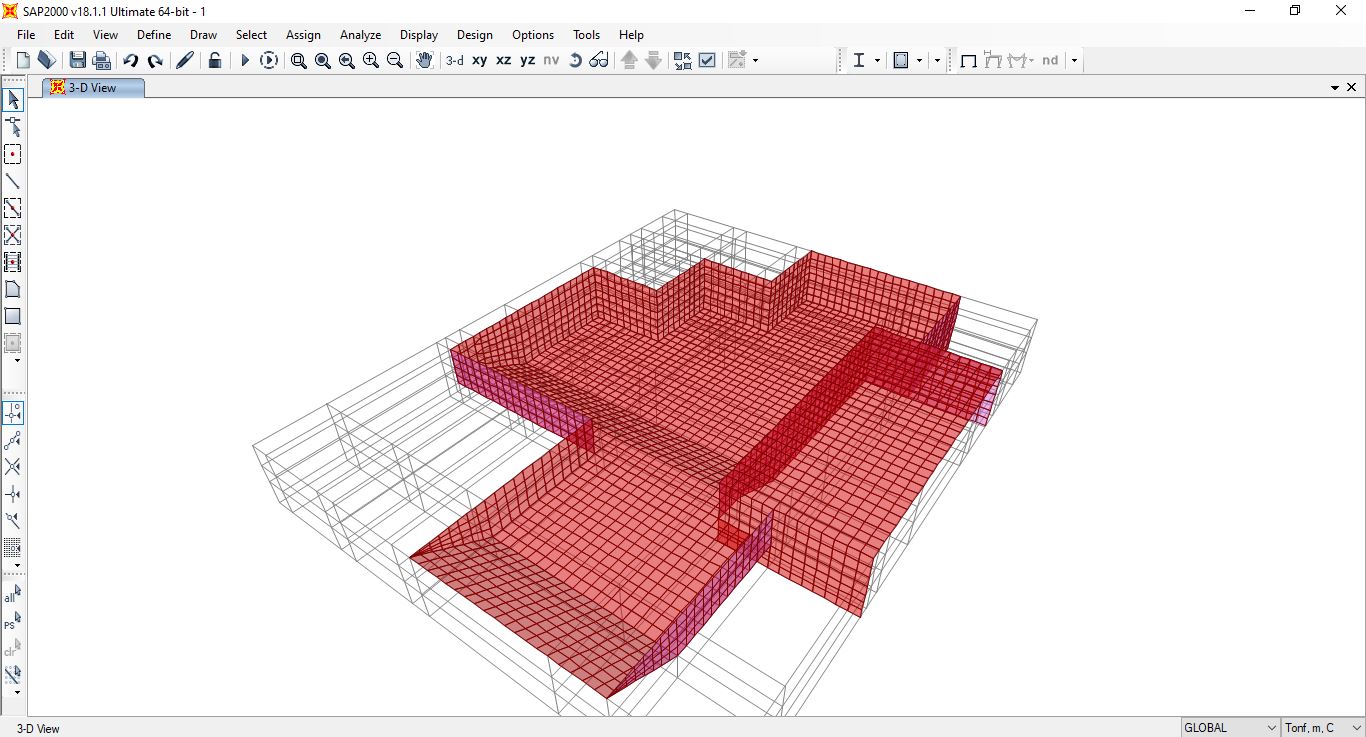Expand the frame section I-beam dropdown arrow
The height and width of the screenshot is (737, 1366).
[x=877, y=60]
